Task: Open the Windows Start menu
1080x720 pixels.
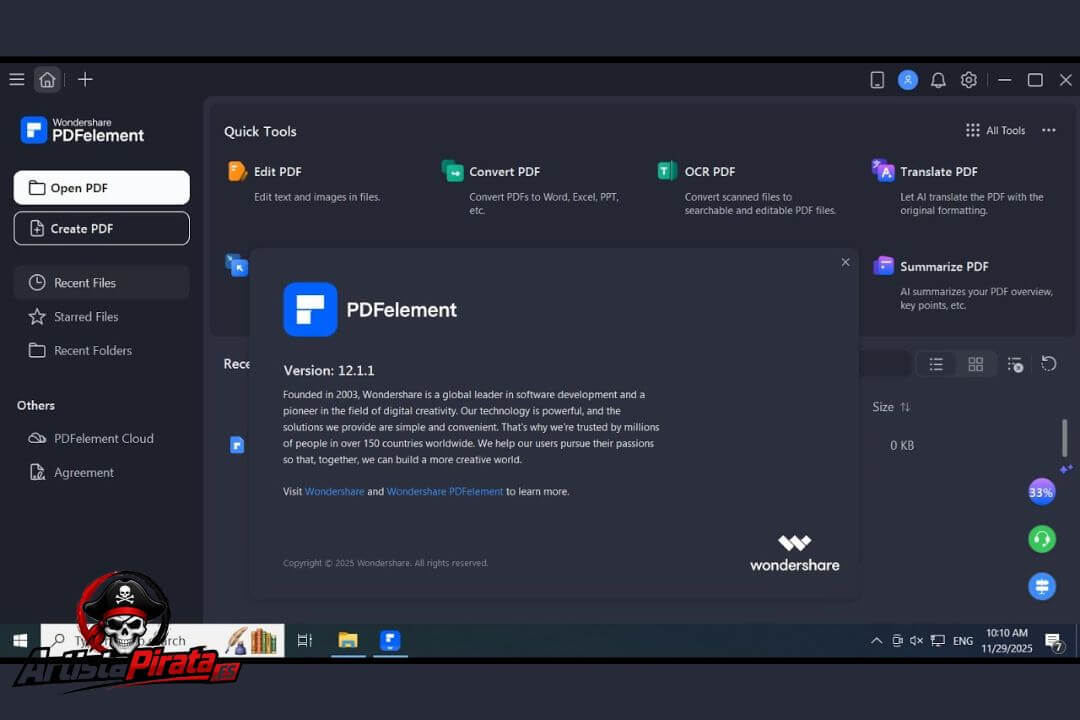Action: 20,641
